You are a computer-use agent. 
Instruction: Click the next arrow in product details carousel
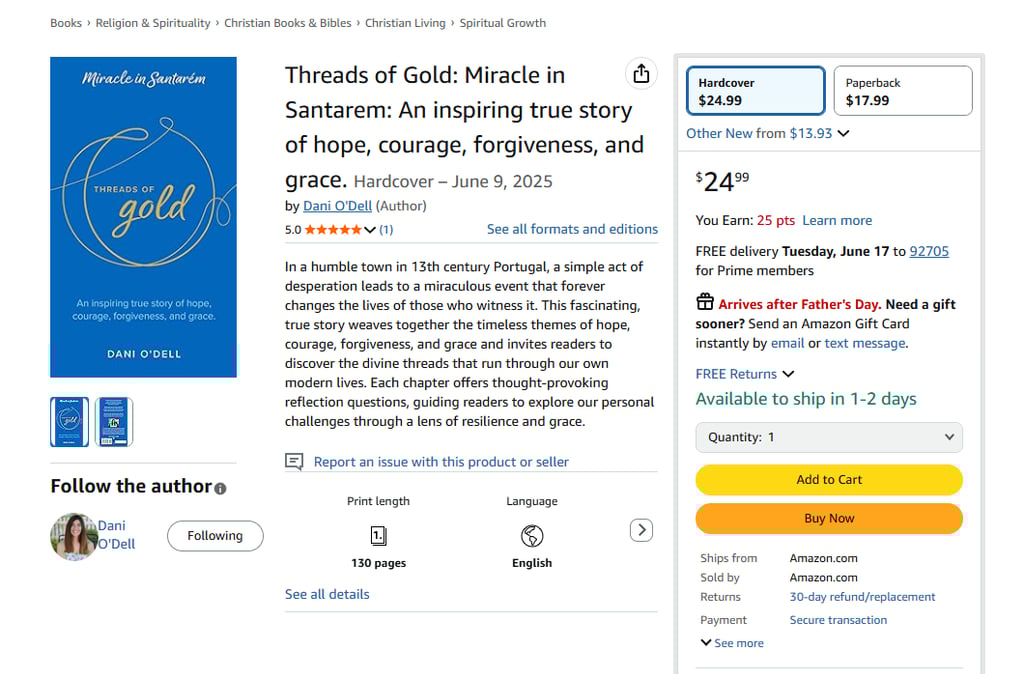click(641, 530)
